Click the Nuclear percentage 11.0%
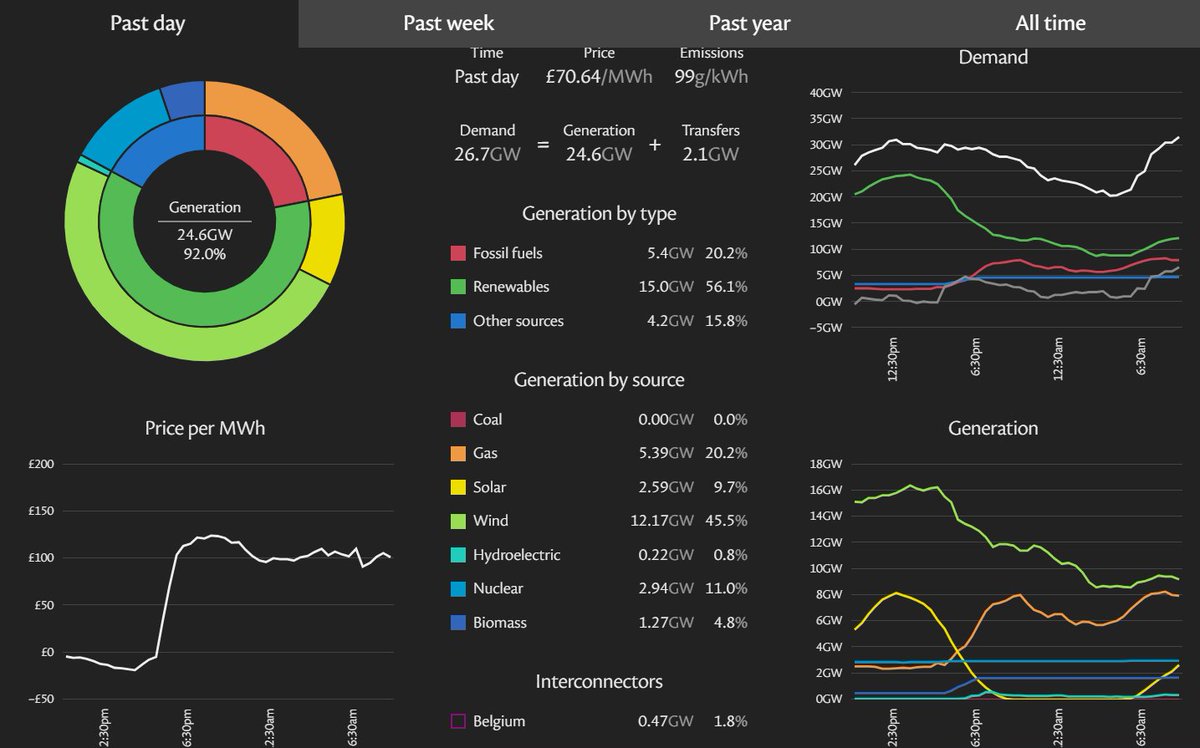 [x=725, y=589]
